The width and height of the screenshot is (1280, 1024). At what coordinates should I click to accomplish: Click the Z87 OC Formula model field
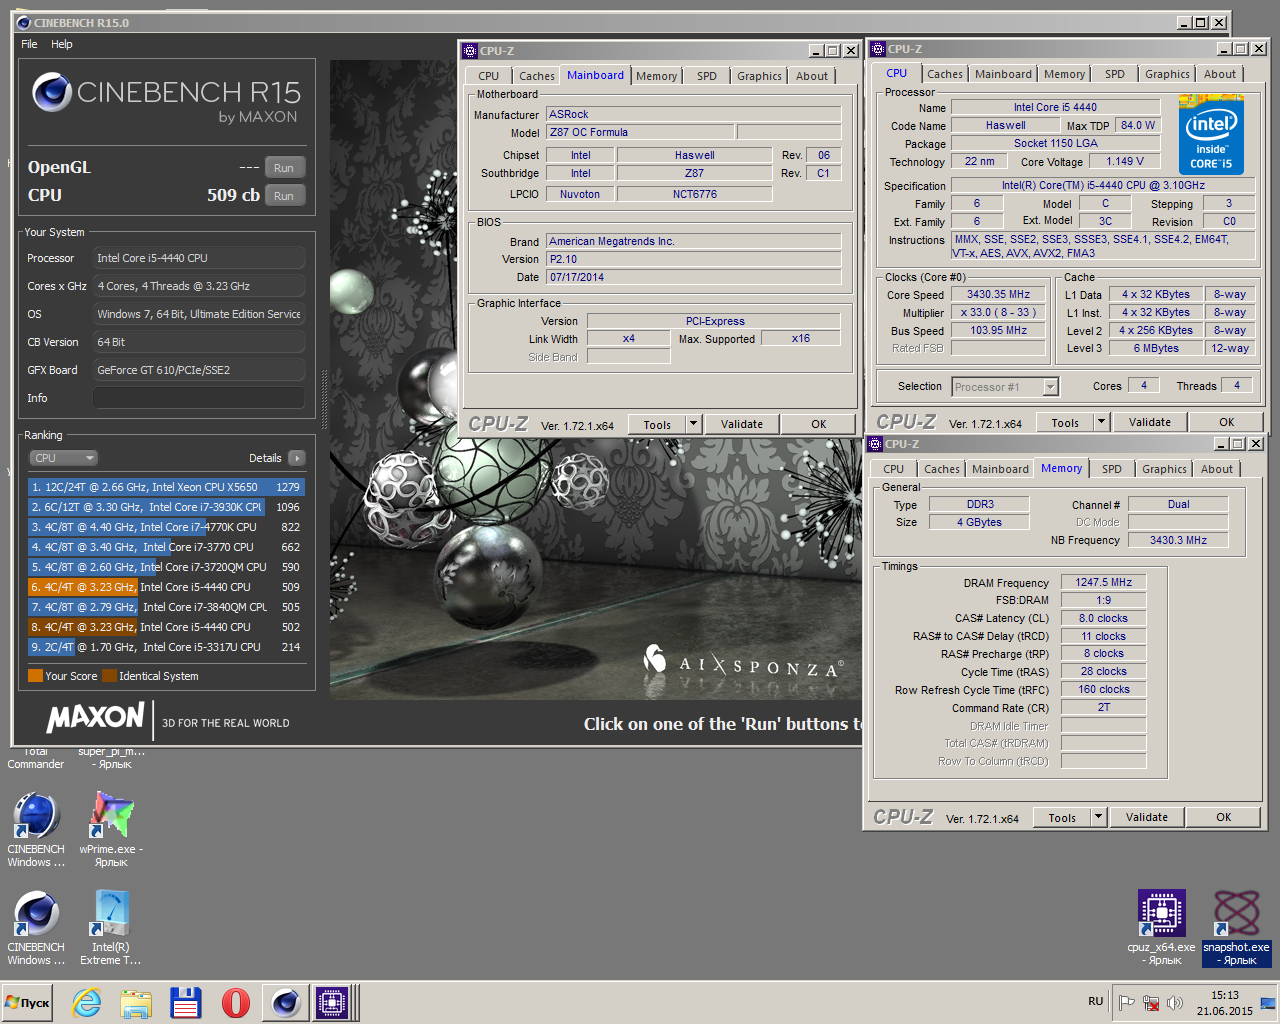(640, 132)
